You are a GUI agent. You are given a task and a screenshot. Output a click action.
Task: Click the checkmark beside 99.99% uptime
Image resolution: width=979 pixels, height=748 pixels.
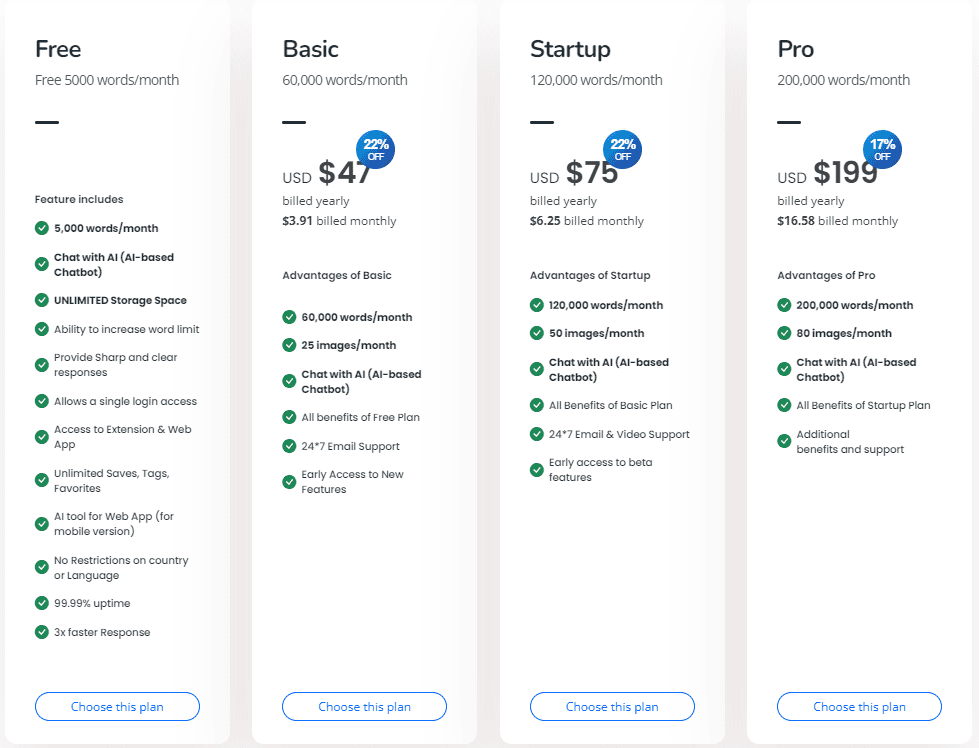click(x=41, y=603)
